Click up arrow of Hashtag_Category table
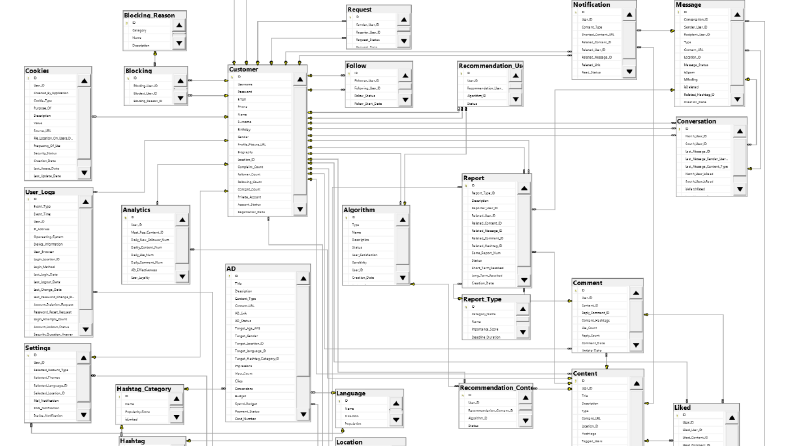 pos(176,399)
